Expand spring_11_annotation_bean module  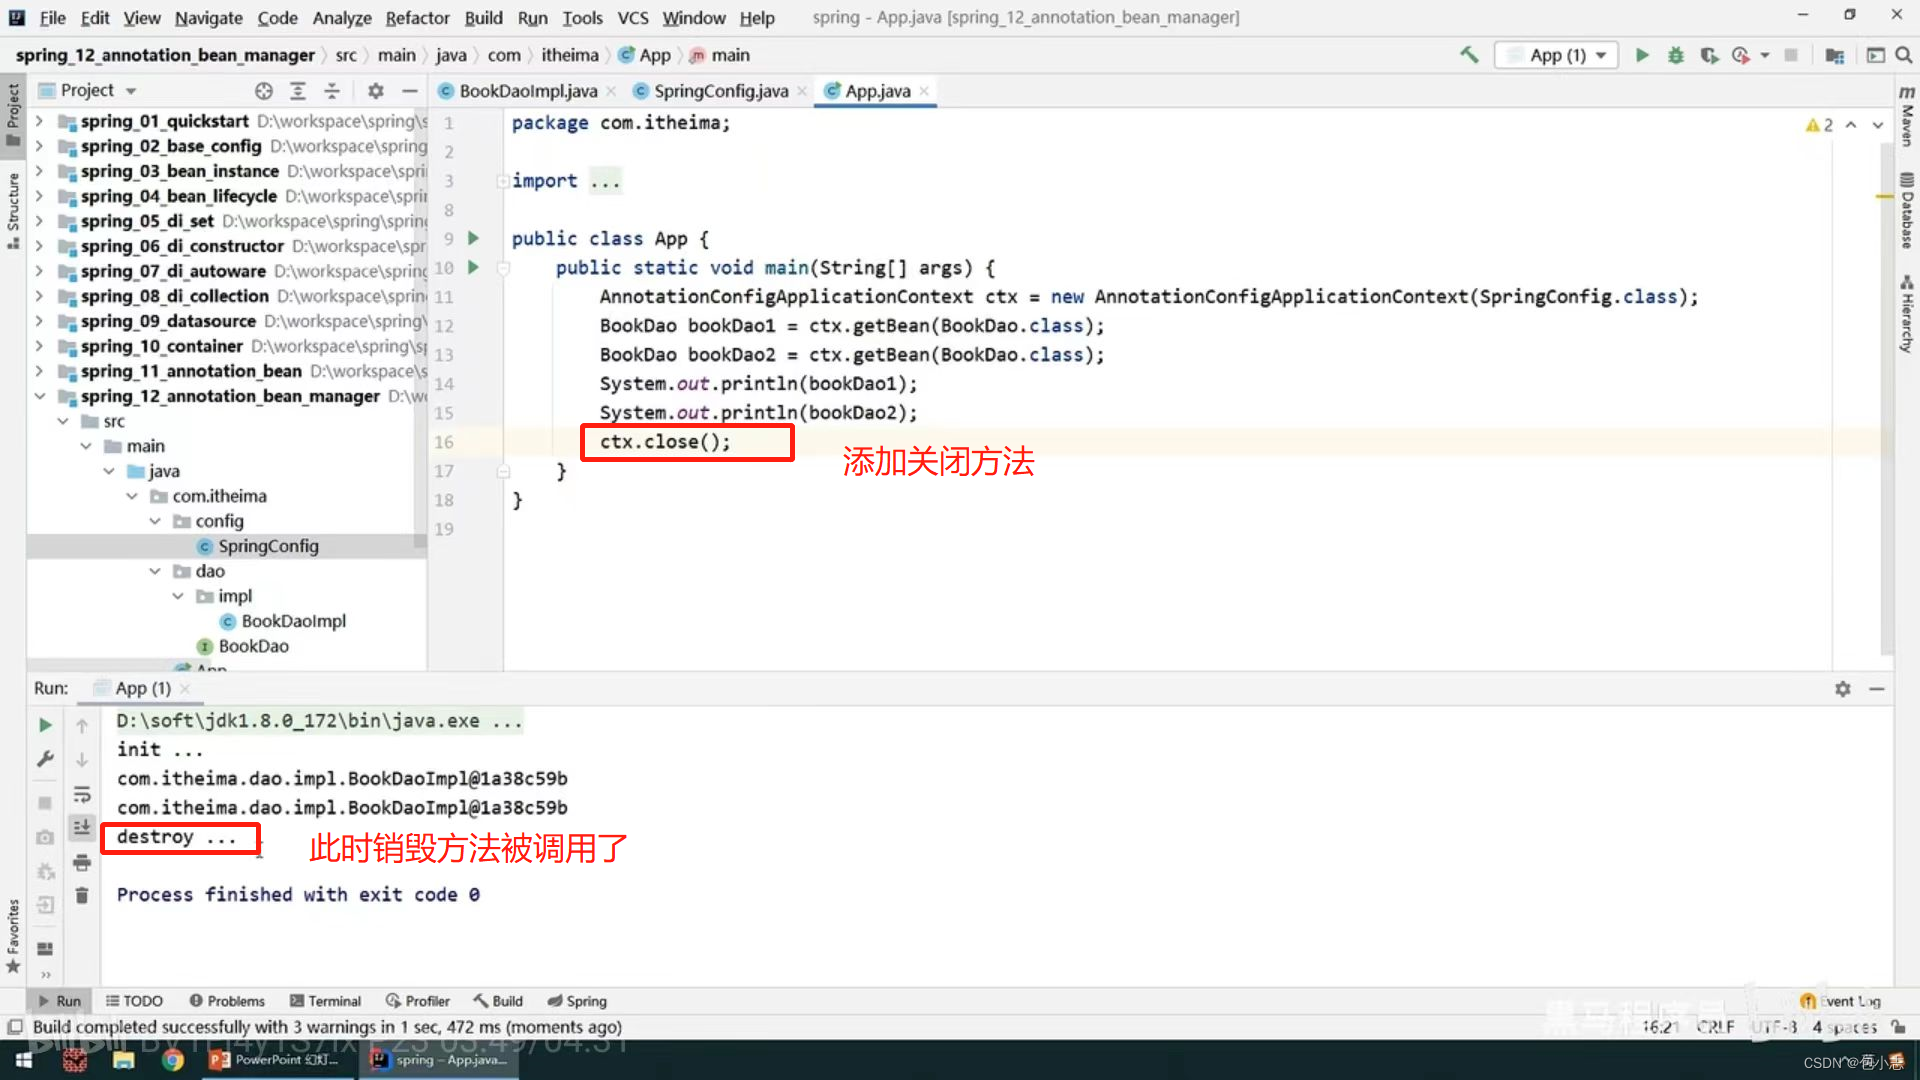pos(39,371)
